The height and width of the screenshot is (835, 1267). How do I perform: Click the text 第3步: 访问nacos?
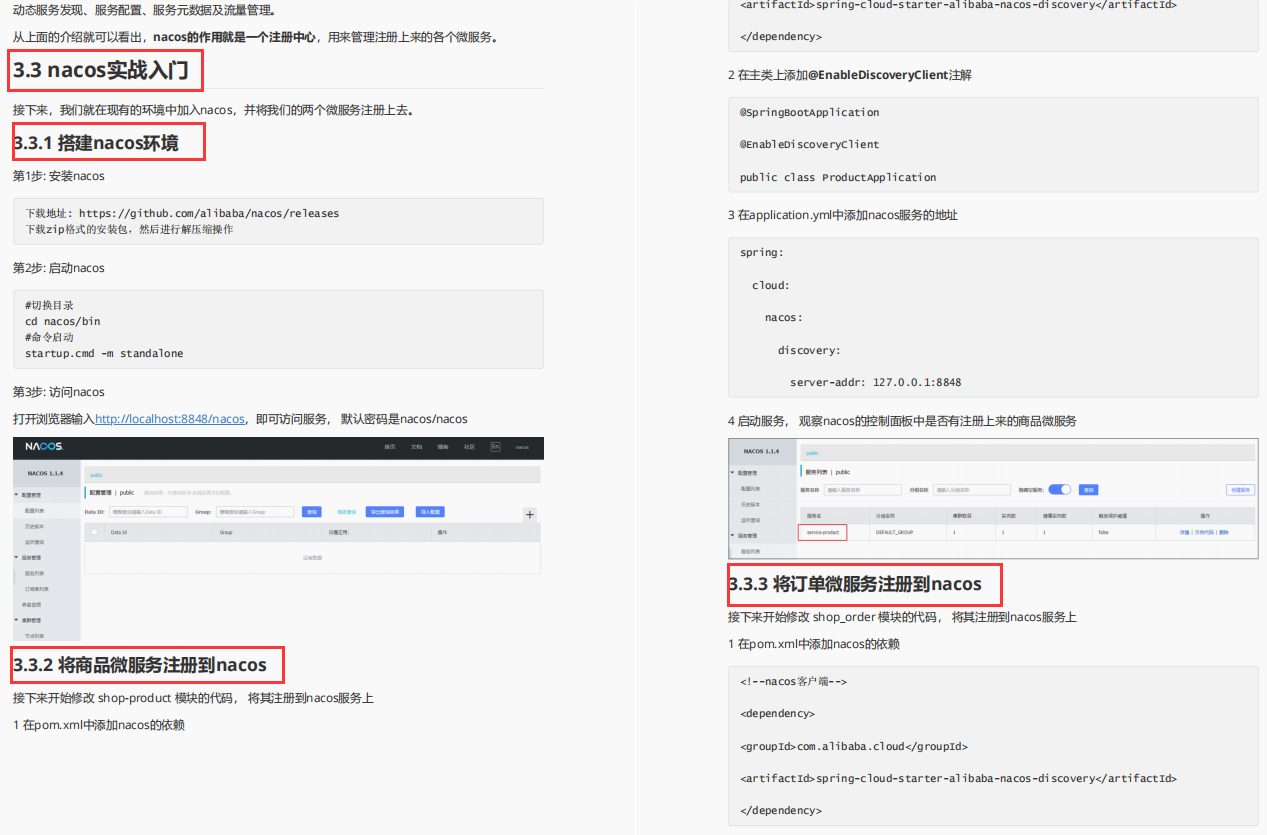click(x=59, y=392)
